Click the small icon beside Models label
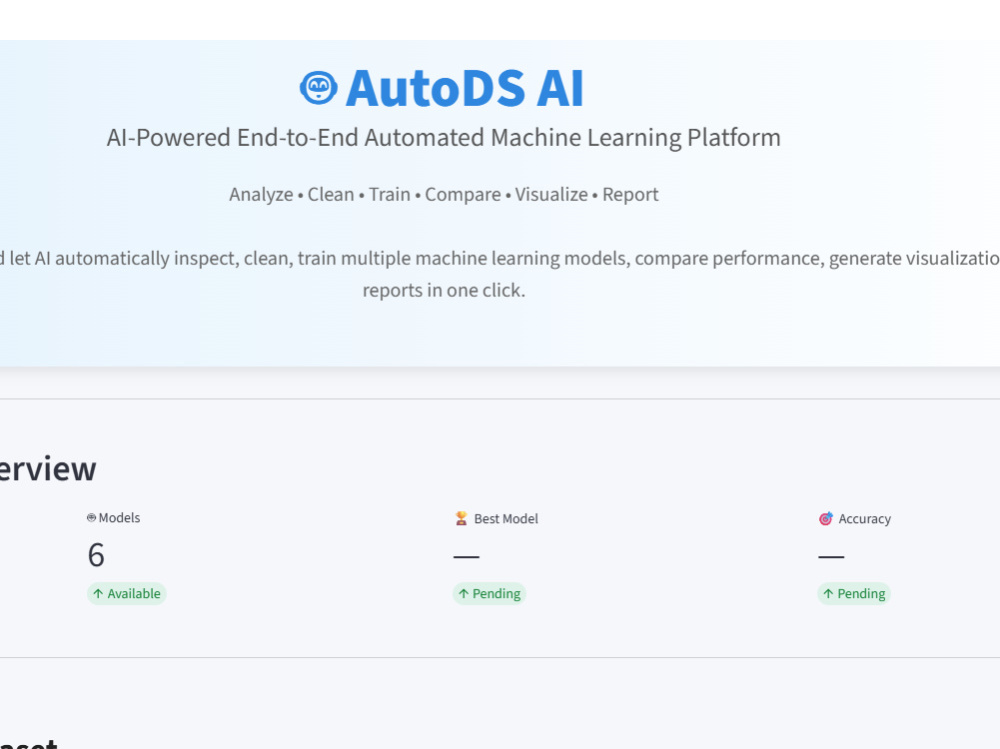Image resolution: width=1000 pixels, height=749 pixels. [x=91, y=517]
